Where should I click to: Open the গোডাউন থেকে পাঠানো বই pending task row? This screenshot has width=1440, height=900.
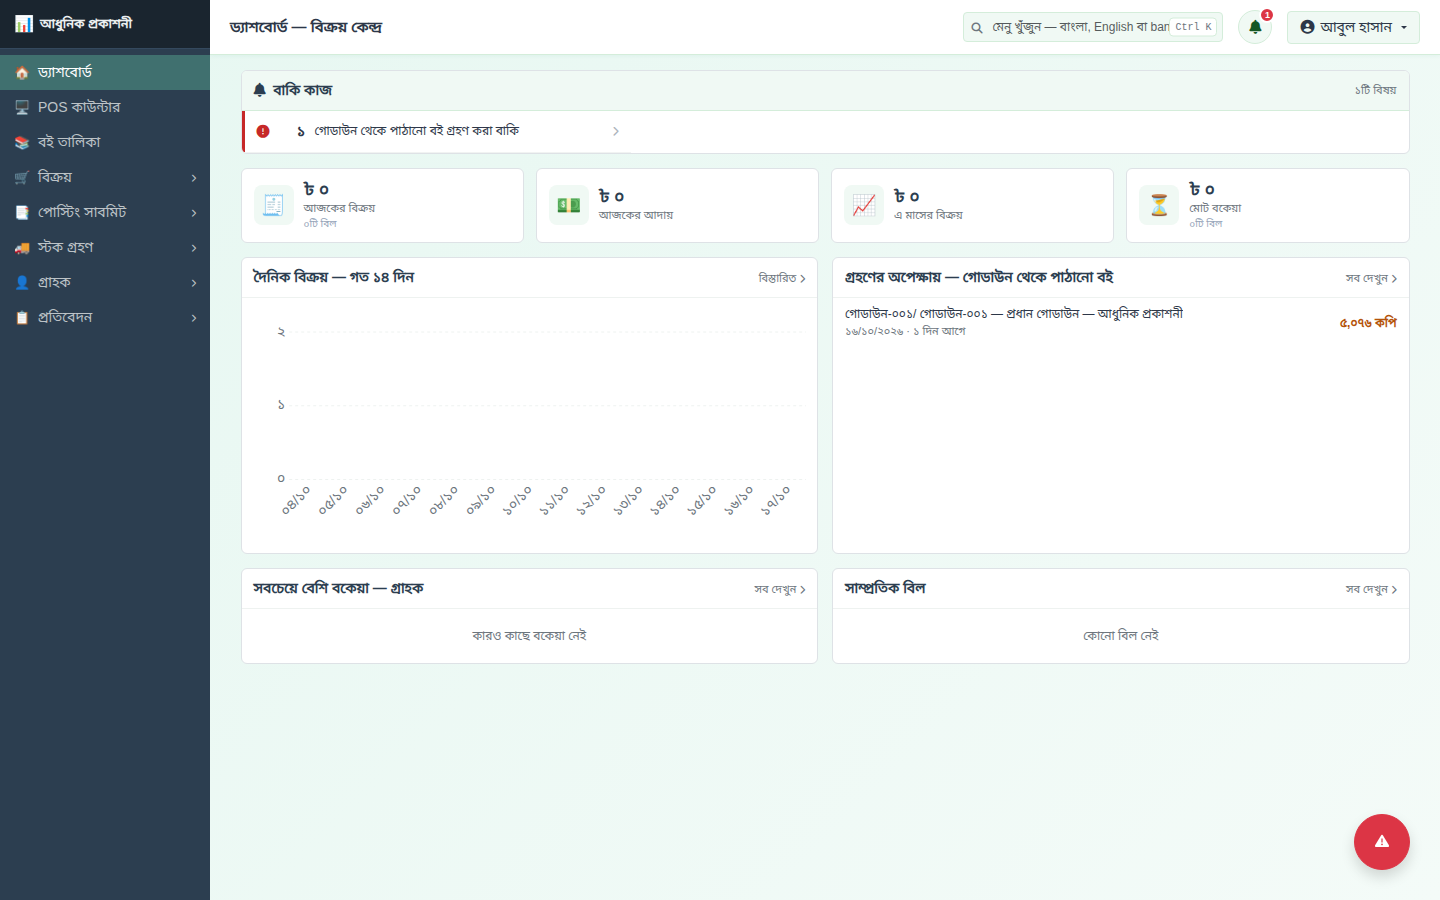437,131
